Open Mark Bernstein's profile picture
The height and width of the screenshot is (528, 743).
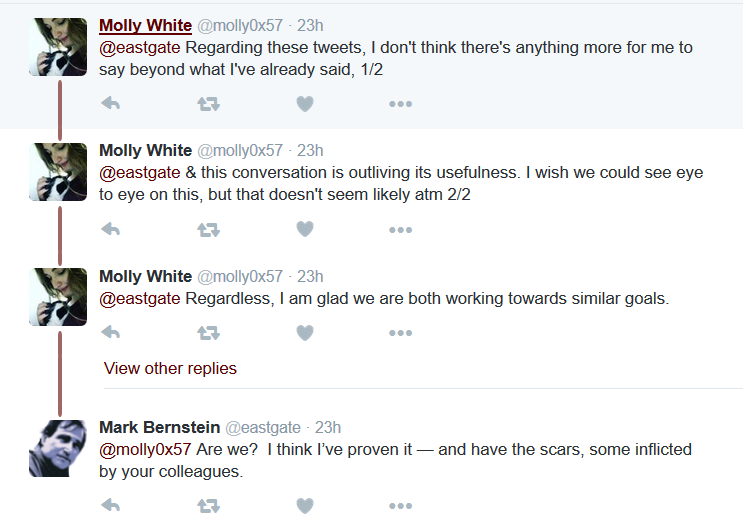(x=58, y=448)
